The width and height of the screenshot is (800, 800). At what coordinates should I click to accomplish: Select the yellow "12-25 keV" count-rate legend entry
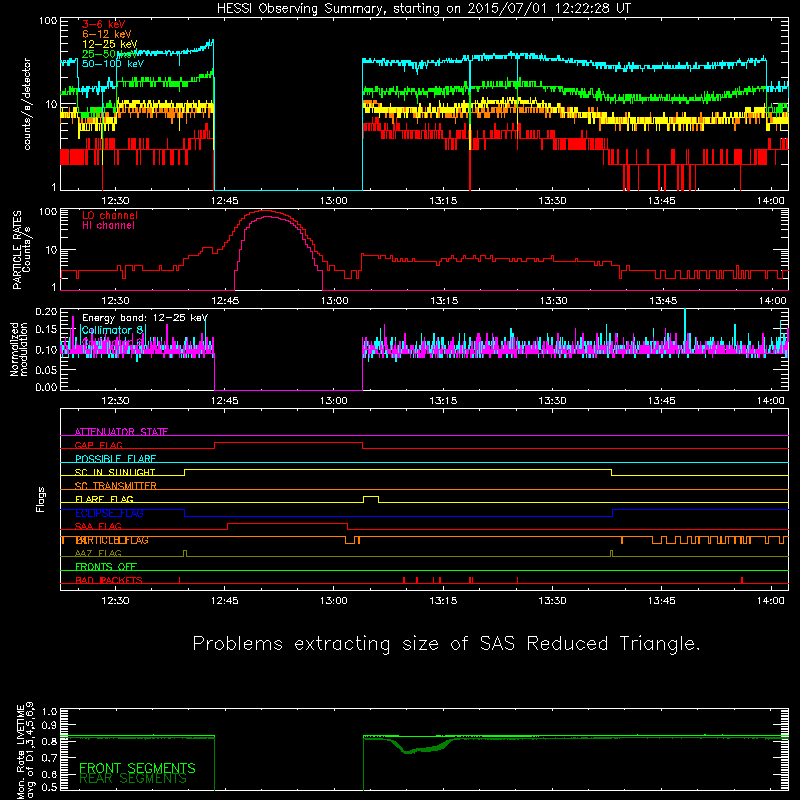tap(110, 44)
